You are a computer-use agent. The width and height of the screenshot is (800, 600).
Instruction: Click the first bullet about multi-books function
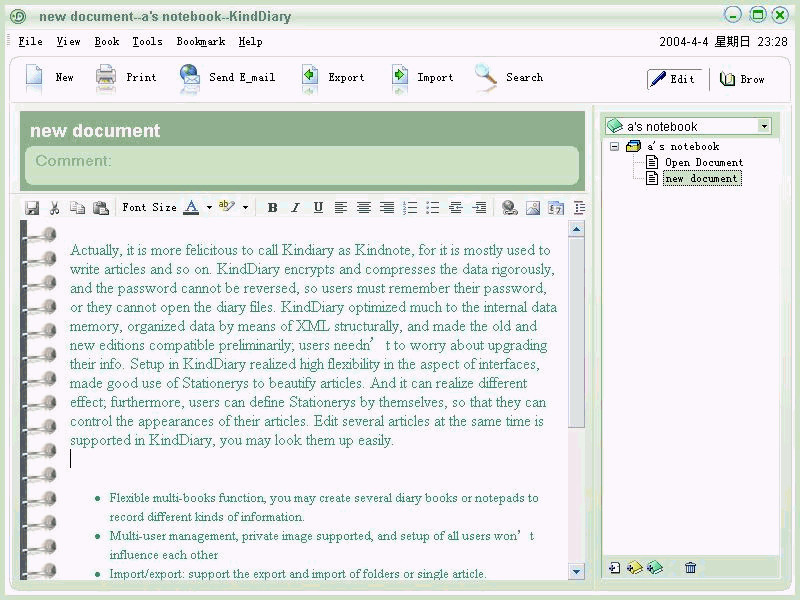(x=323, y=507)
